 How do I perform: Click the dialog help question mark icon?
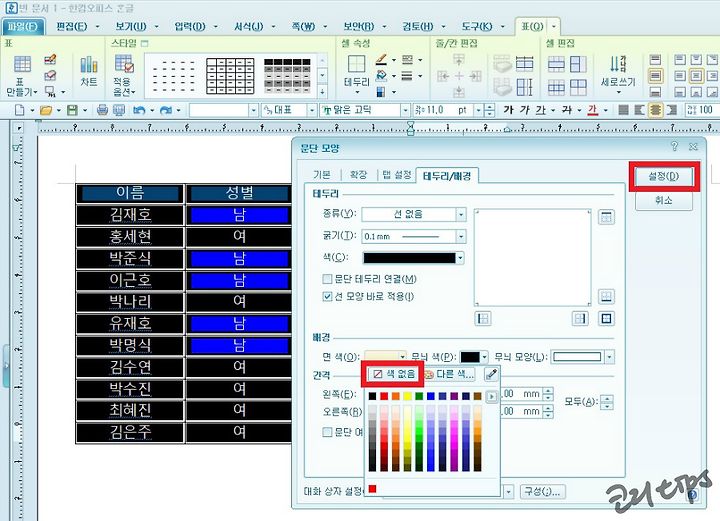pyautogui.click(x=674, y=146)
